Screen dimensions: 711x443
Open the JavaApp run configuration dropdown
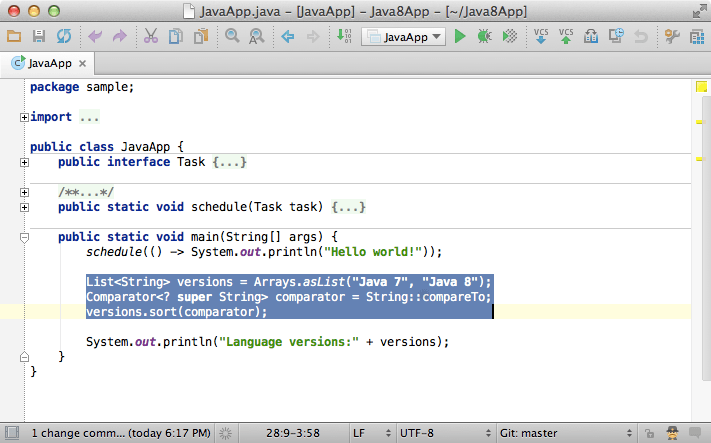click(403, 37)
